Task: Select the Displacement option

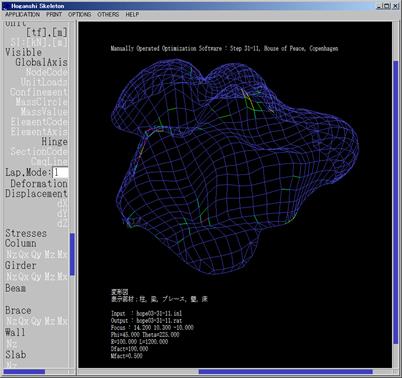Action: [x=36, y=194]
